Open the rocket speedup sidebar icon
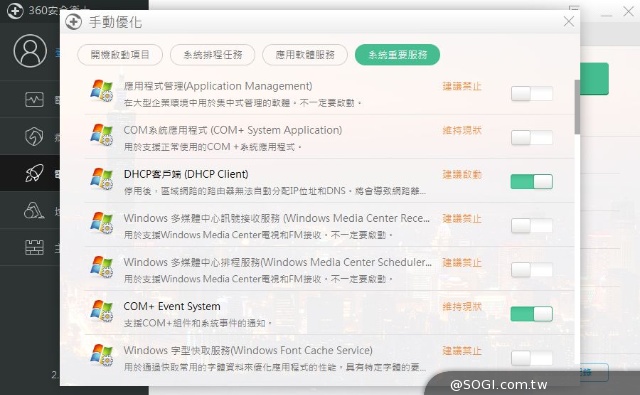This screenshot has width=640, height=395. point(34,173)
